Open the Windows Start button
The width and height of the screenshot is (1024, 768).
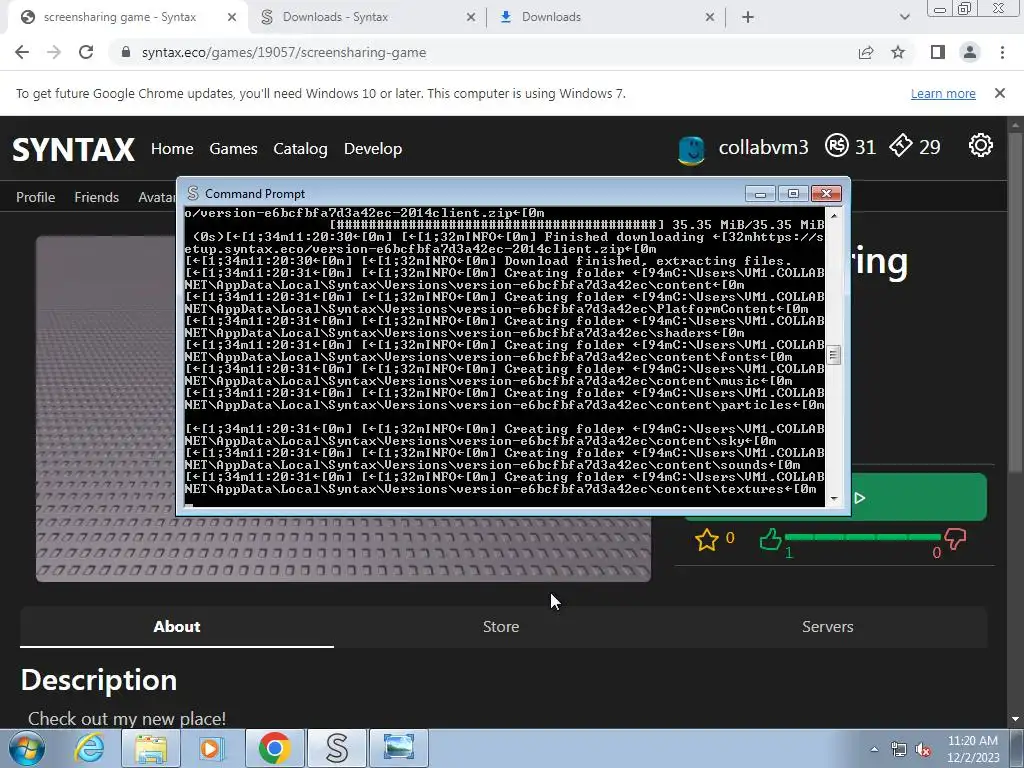[27, 748]
